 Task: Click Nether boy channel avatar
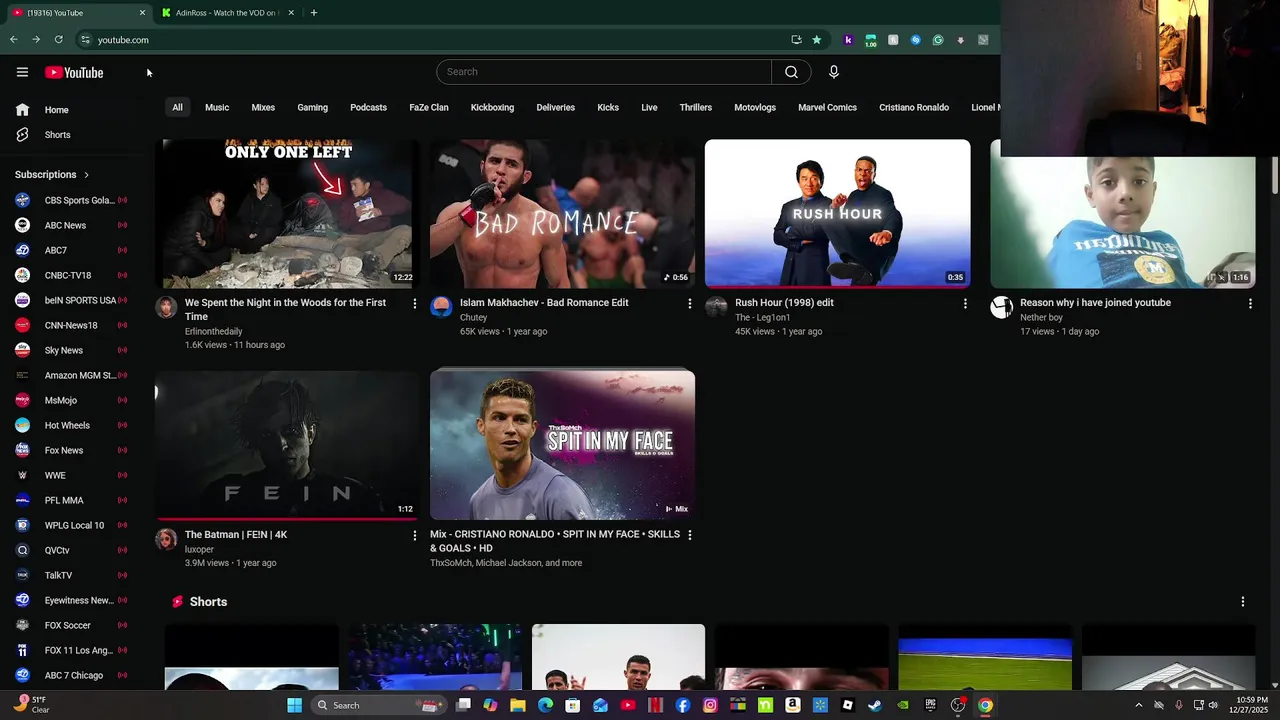tap(1001, 307)
